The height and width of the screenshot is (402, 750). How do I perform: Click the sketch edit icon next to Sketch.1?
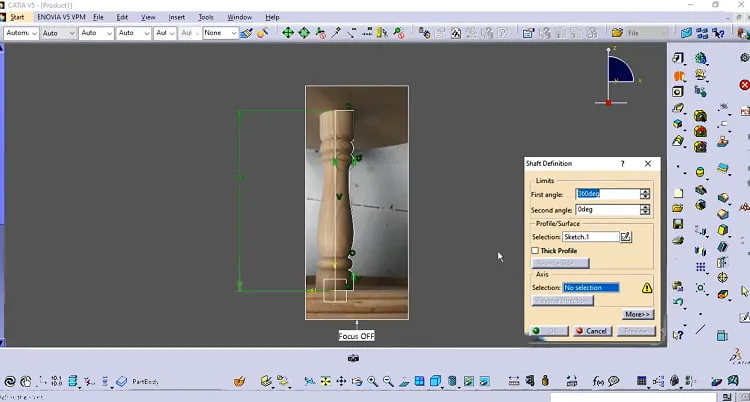point(626,237)
